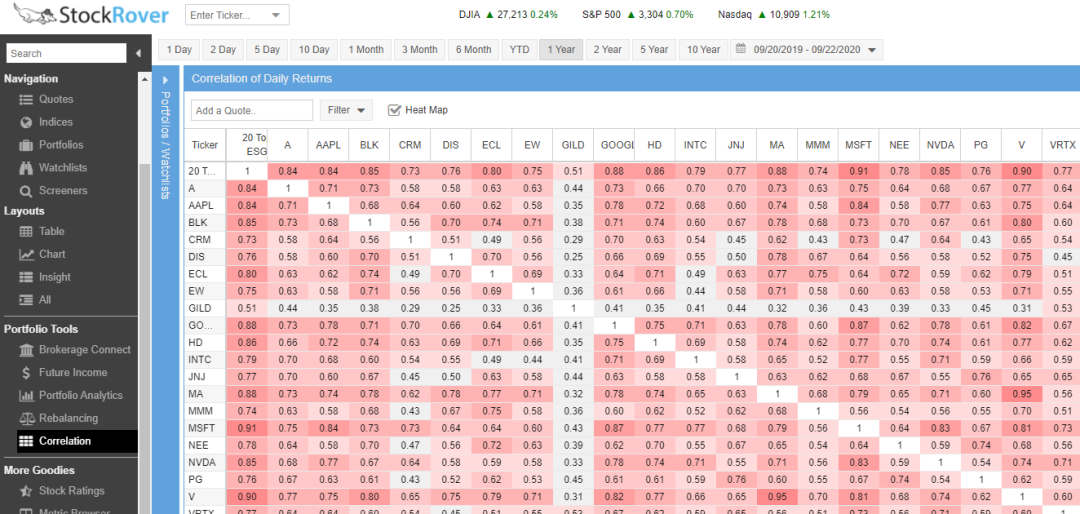Screen dimensions: 1080x514
Task: Expand the date range dropdown
Action: pos(872,50)
